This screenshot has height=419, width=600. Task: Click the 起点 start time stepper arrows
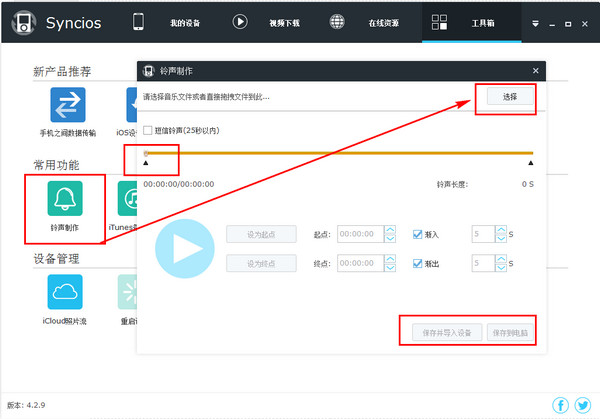coord(390,234)
